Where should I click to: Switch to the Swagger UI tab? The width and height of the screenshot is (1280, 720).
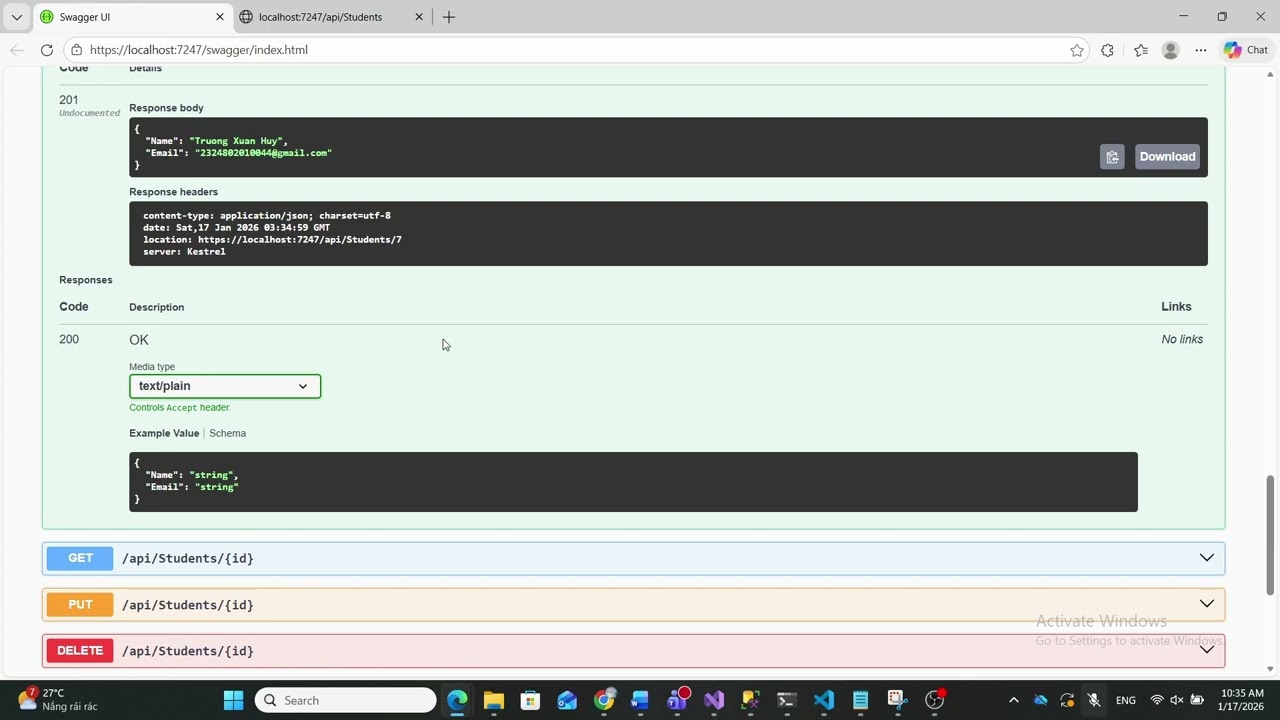pos(131,17)
